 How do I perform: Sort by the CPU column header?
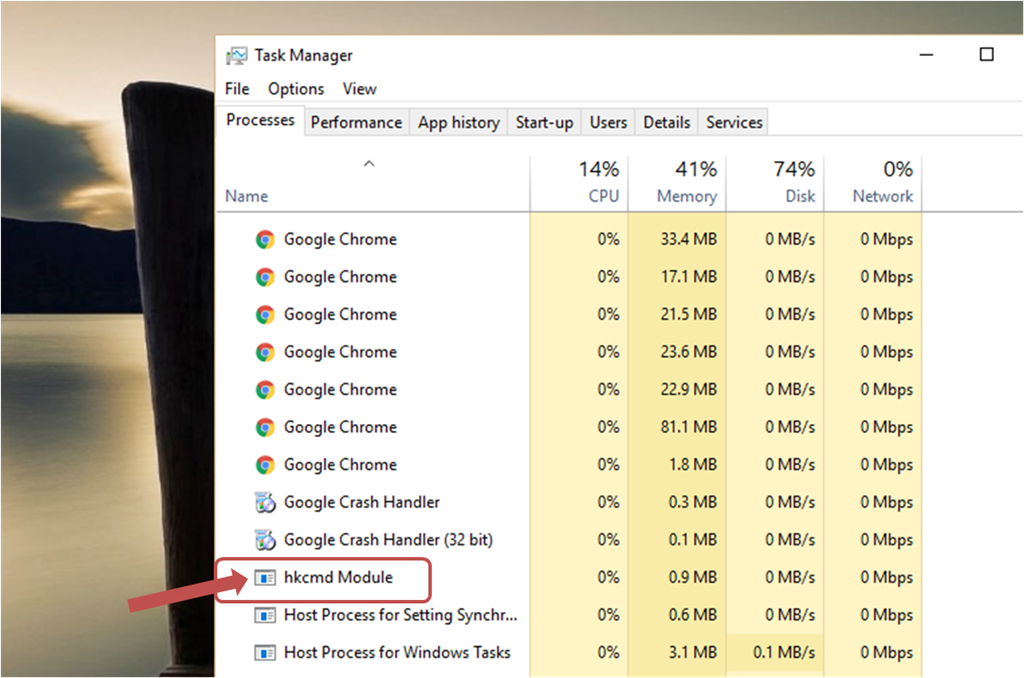[603, 197]
